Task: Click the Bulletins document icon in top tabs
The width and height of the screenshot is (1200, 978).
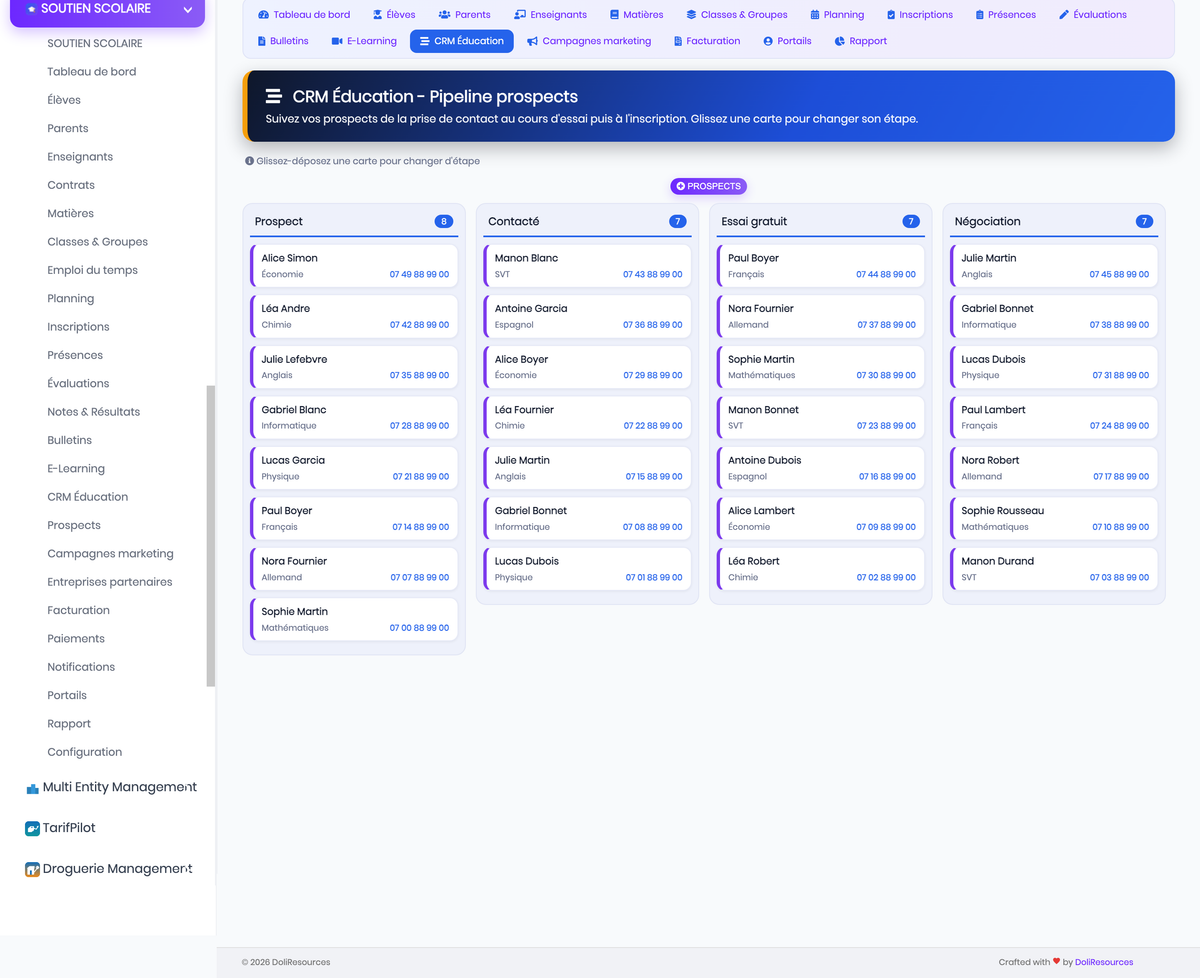Action: [x=262, y=41]
